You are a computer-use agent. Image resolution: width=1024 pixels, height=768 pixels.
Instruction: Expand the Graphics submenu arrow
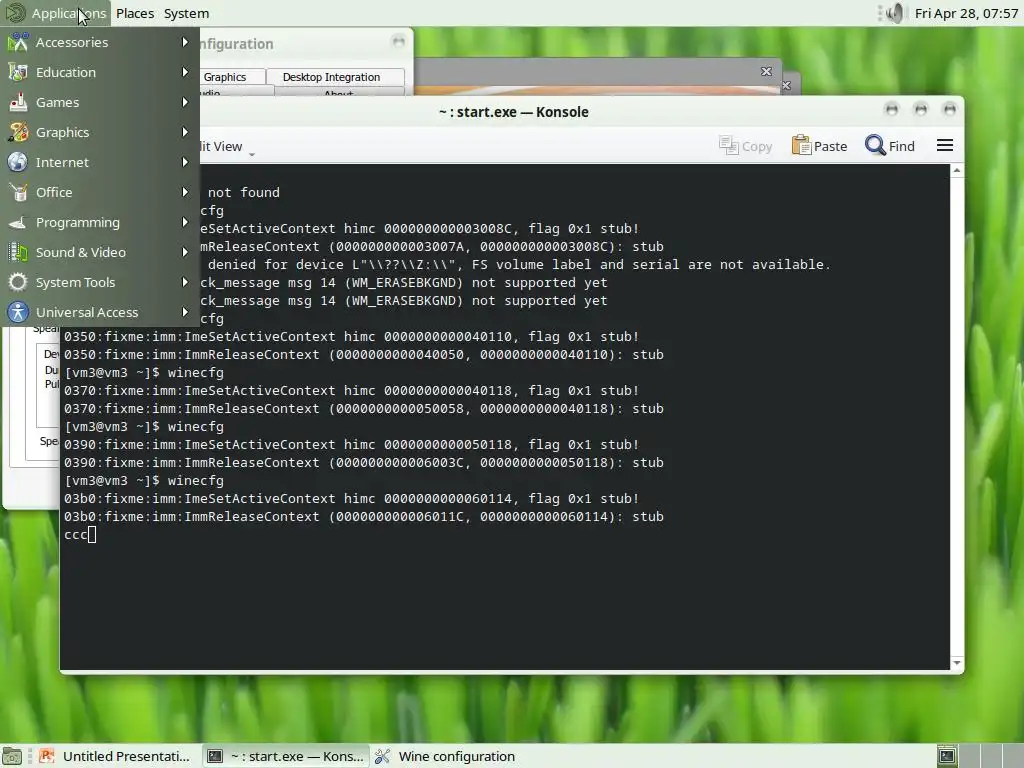click(x=185, y=133)
